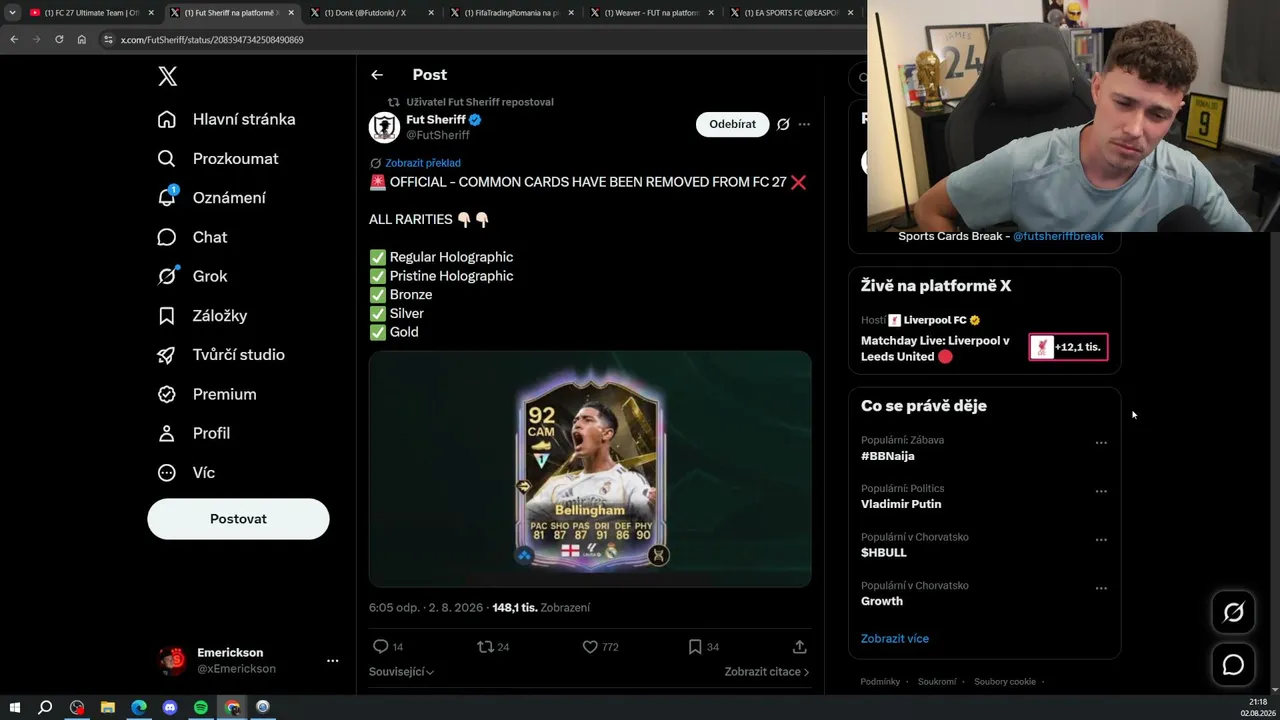1280x720 pixels.
Task: Click the Fut Sheriff profile avatar
Action: pos(384,127)
